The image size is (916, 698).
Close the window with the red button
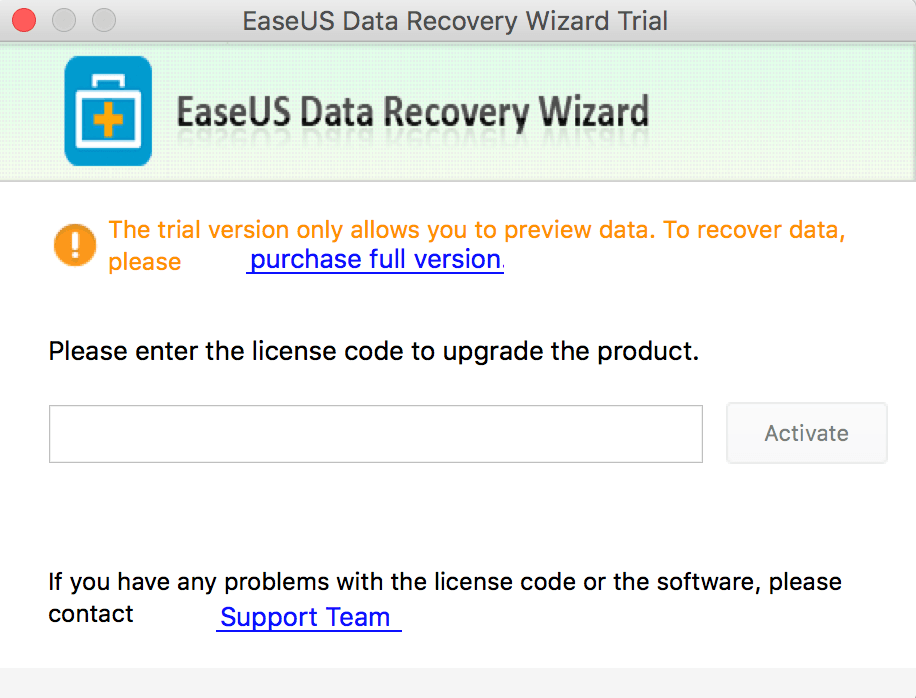click(x=24, y=20)
